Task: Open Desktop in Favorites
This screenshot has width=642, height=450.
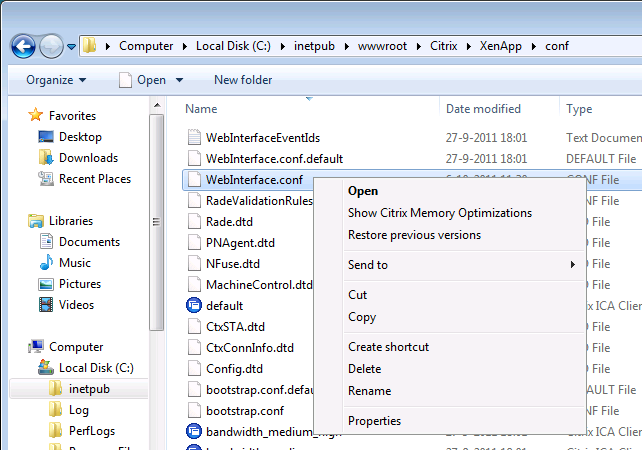Action: pos(80,137)
